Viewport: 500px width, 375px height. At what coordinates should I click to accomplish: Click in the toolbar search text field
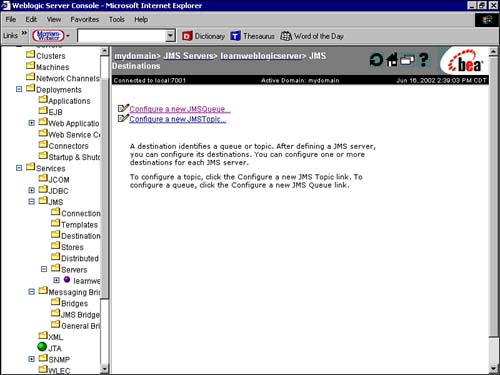click(121, 36)
